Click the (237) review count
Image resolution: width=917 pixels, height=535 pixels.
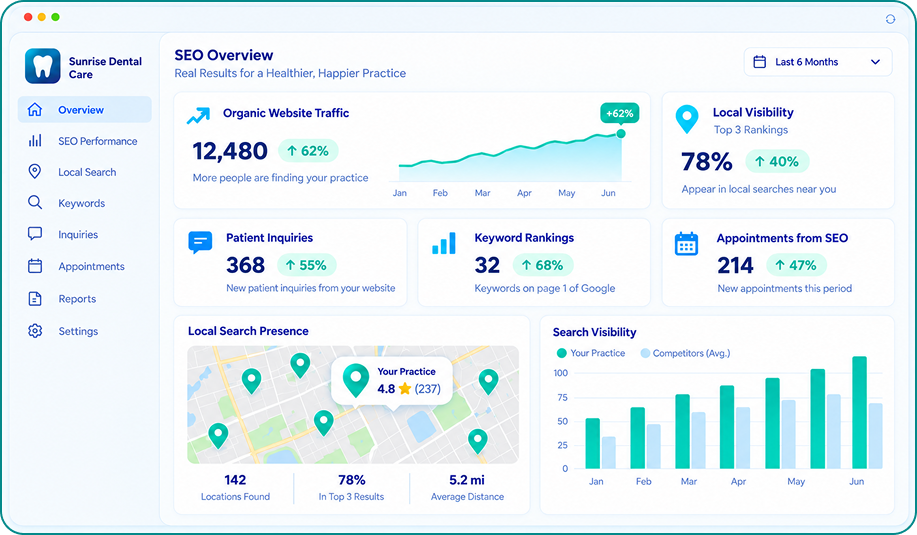point(428,389)
